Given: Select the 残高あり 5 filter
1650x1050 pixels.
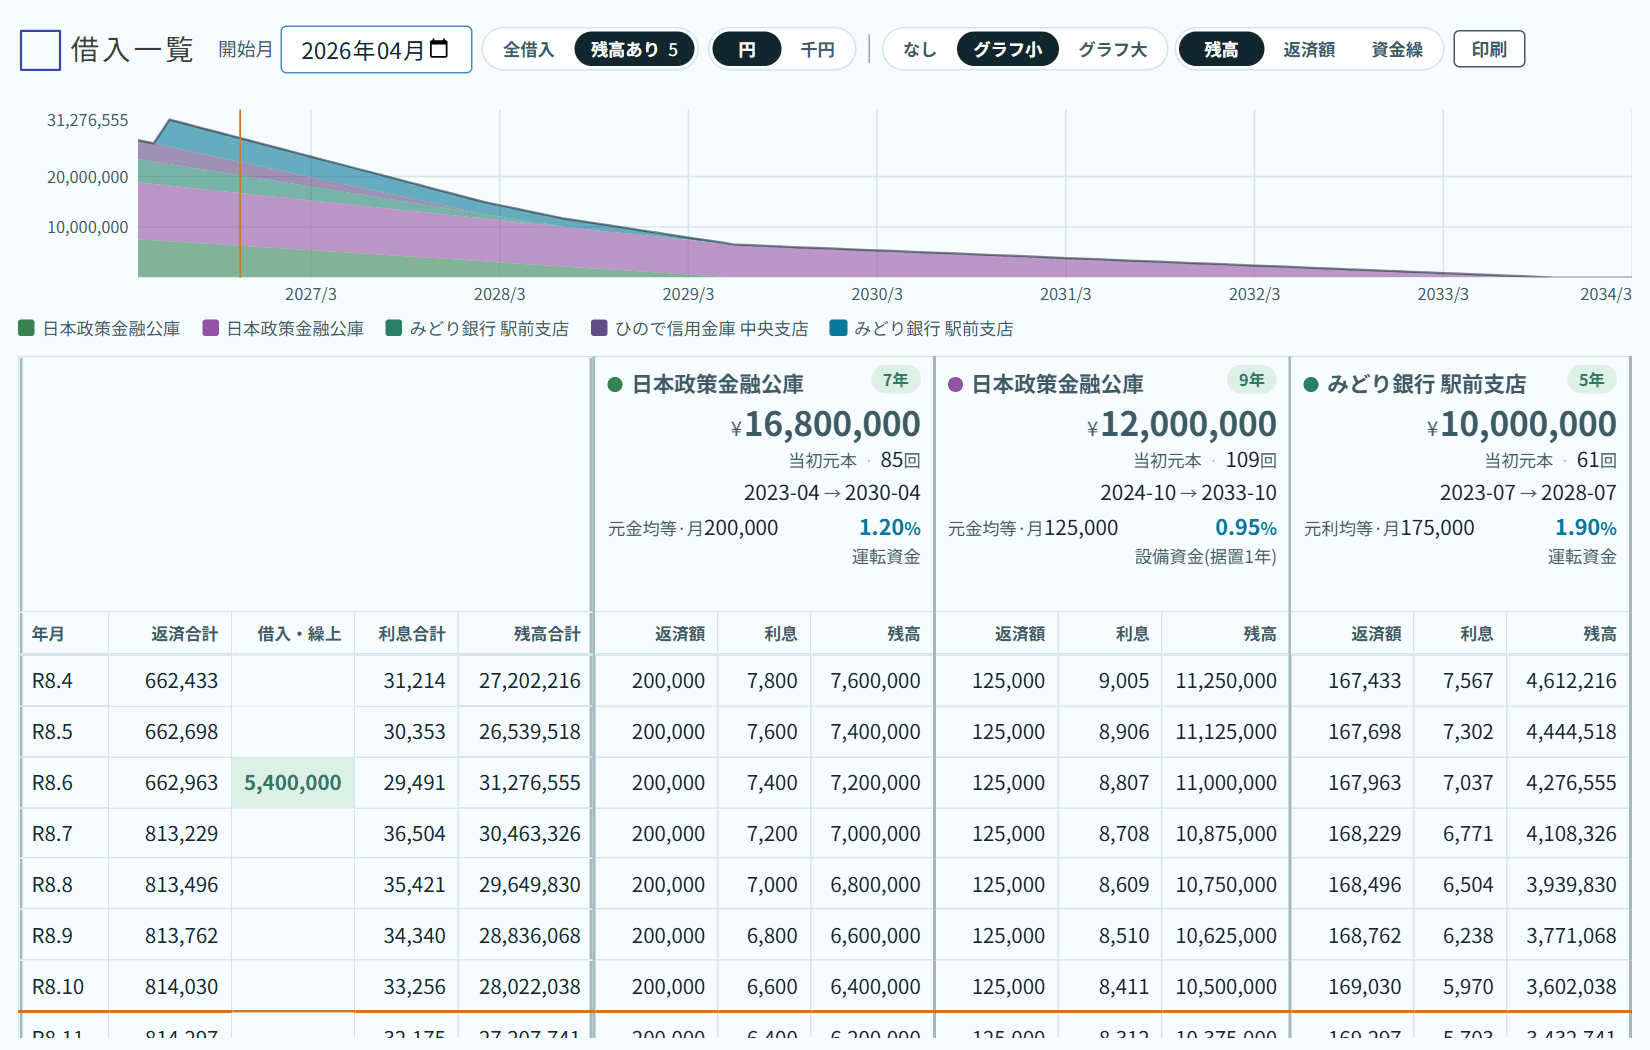Looking at the screenshot, I should 634,49.
